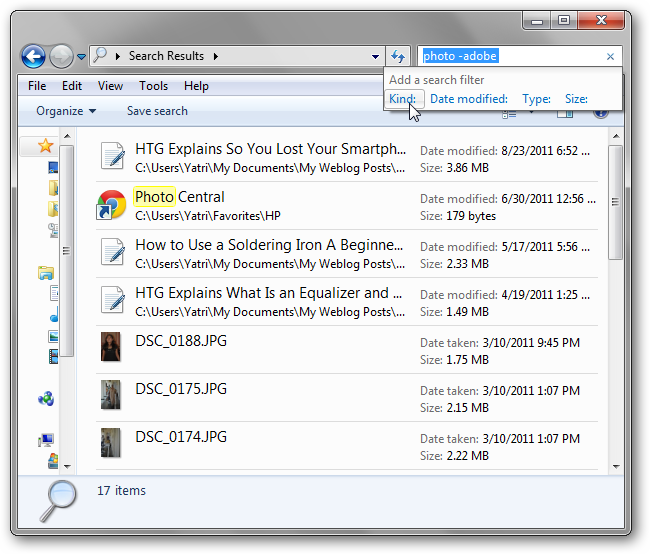Click Size: 3.86 MB value
Image resolution: width=650 pixels, height=554 pixels.
coord(468,168)
